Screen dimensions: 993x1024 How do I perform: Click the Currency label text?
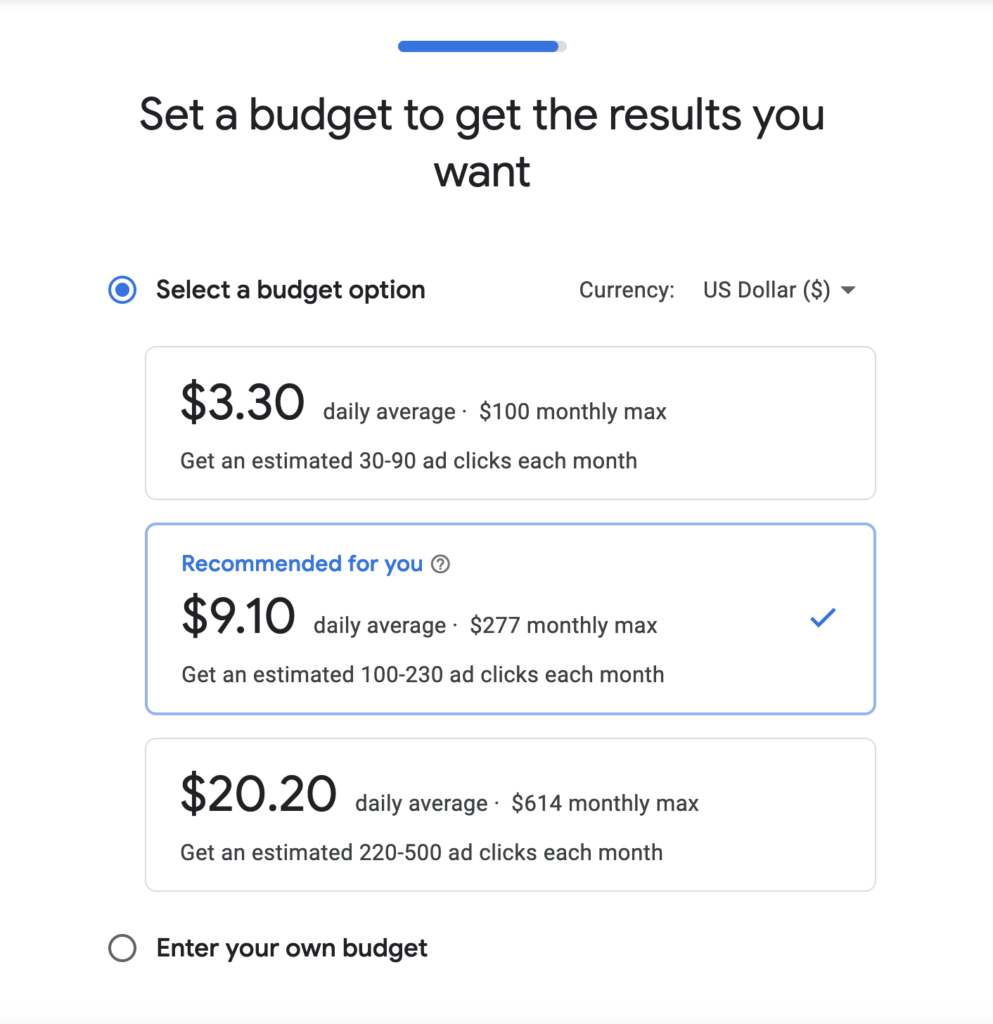pyautogui.click(x=627, y=290)
